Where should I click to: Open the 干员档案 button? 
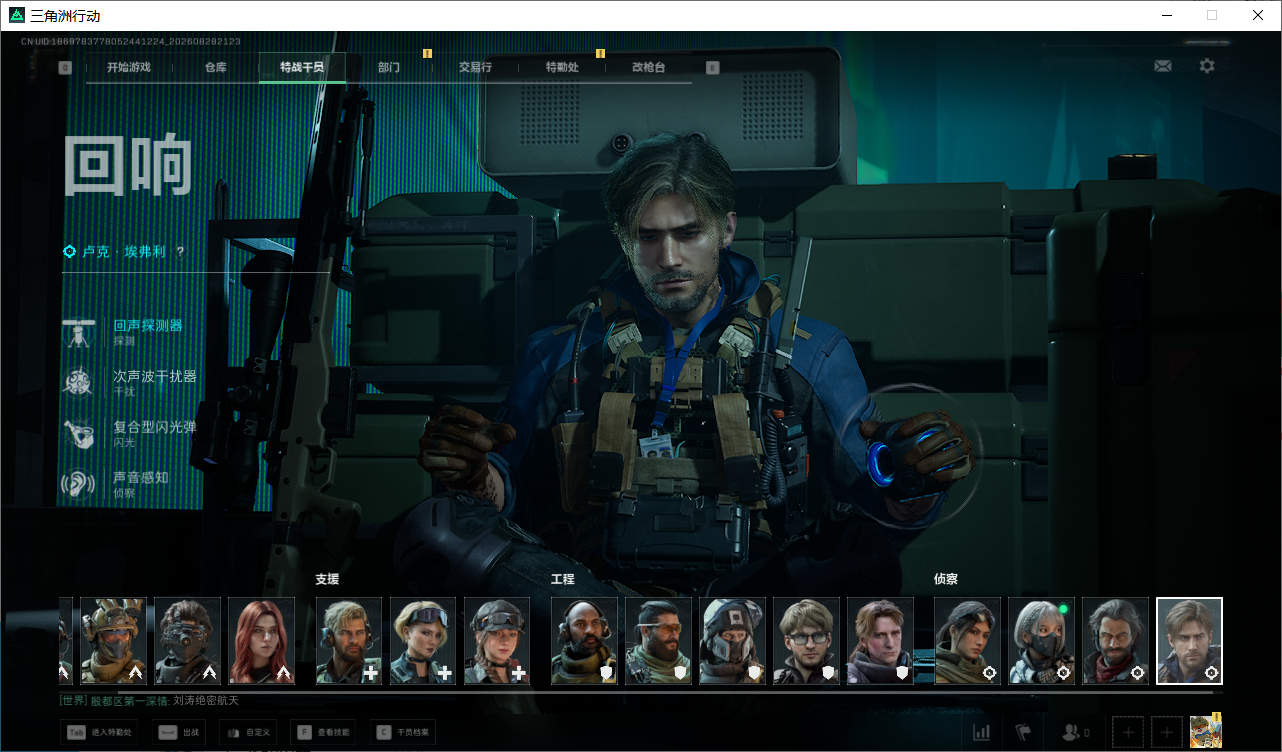click(x=402, y=732)
